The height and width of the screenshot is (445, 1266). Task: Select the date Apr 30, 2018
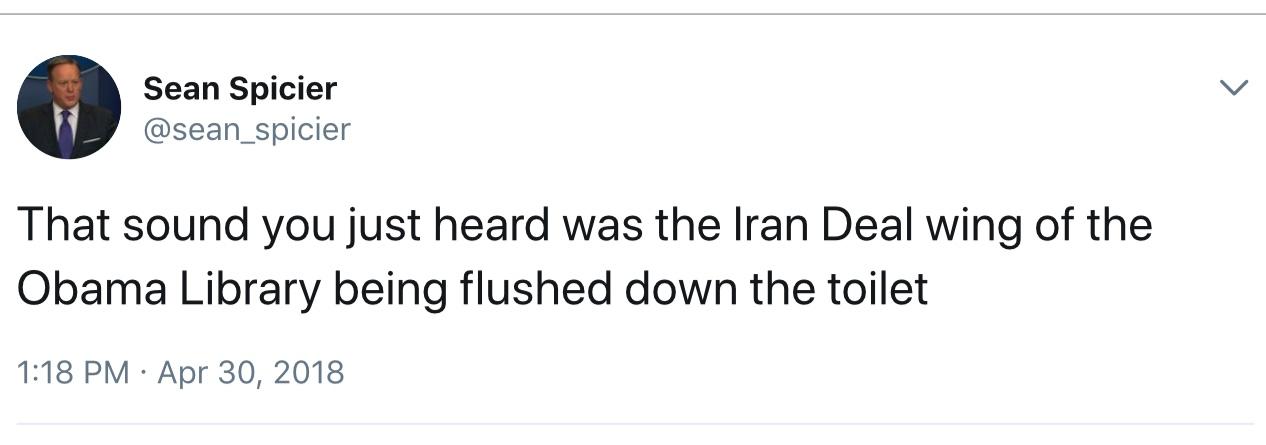point(251,373)
